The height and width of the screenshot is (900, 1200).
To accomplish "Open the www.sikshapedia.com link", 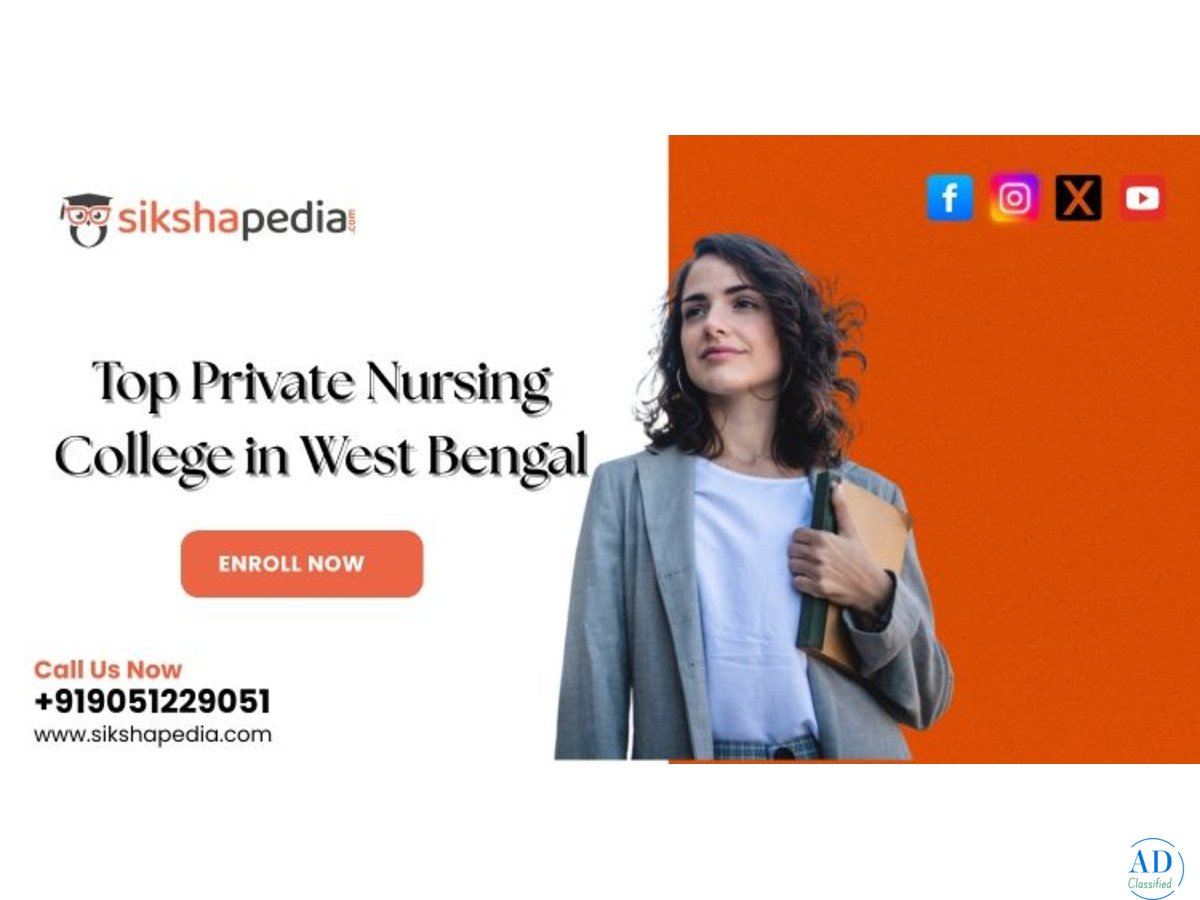I will (x=153, y=735).
